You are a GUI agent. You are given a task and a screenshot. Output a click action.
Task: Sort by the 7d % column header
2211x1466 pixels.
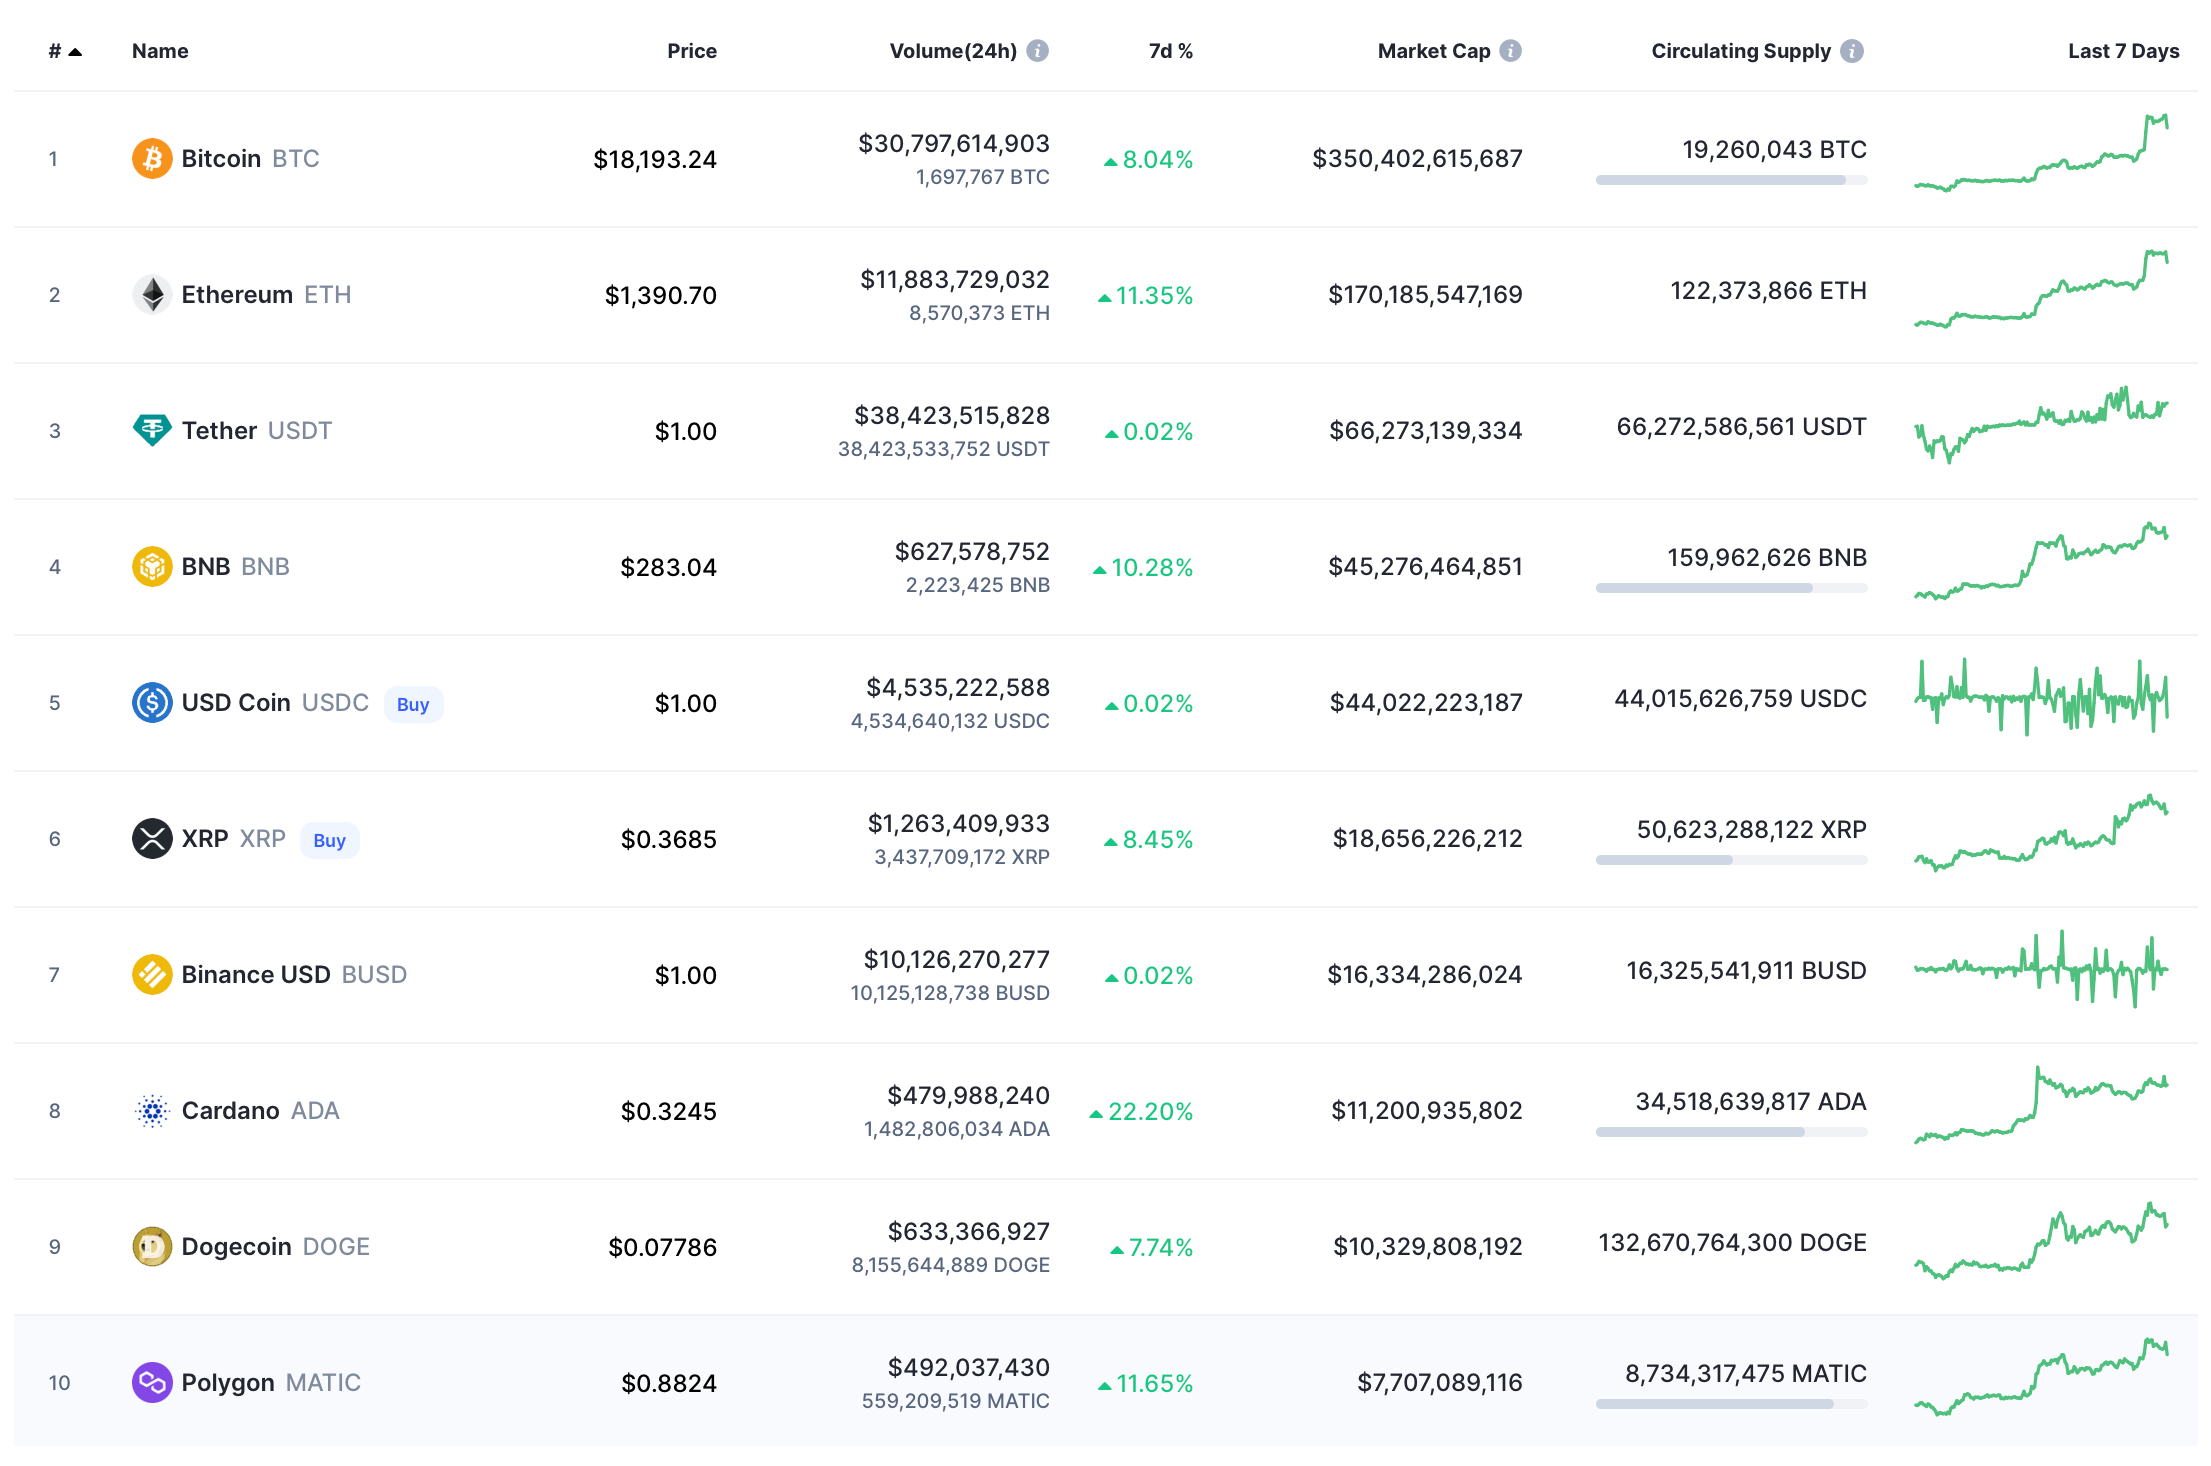(1171, 51)
